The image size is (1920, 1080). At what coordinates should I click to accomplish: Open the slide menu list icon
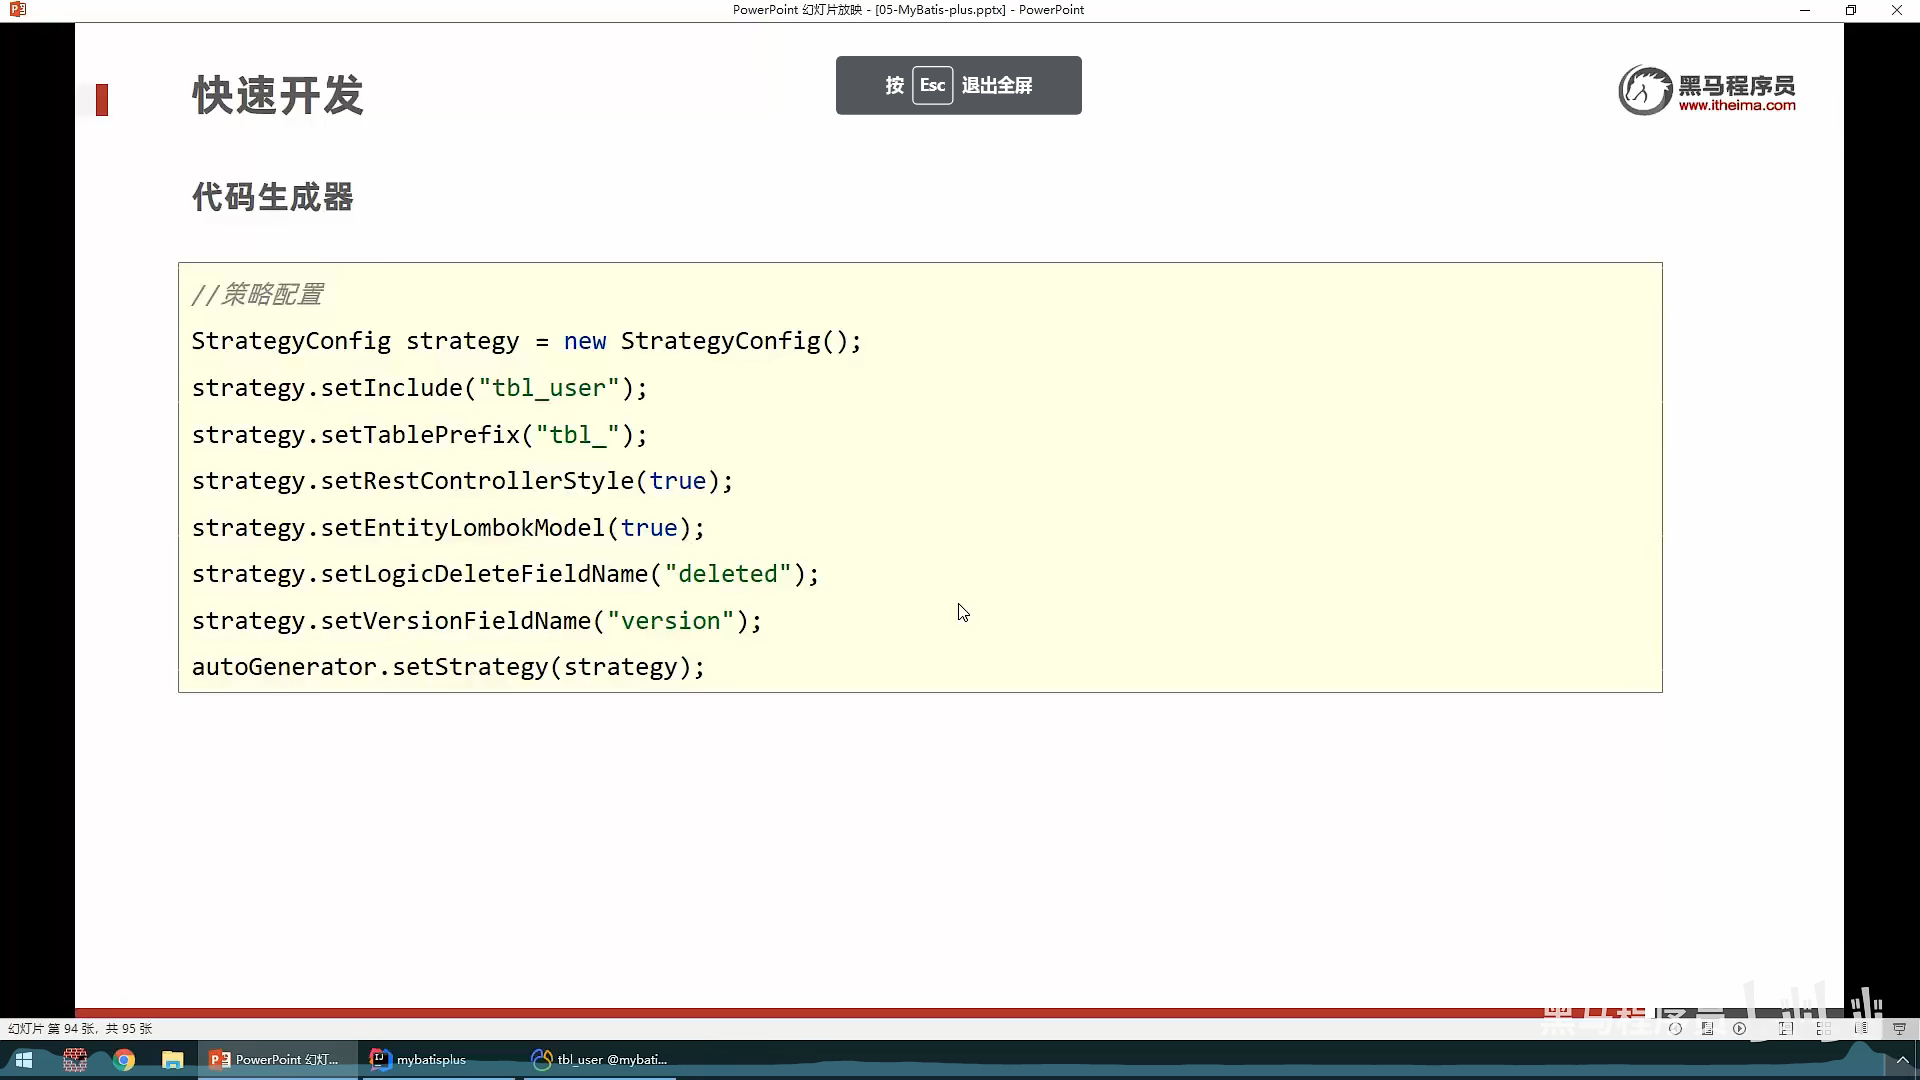tap(1708, 1028)
